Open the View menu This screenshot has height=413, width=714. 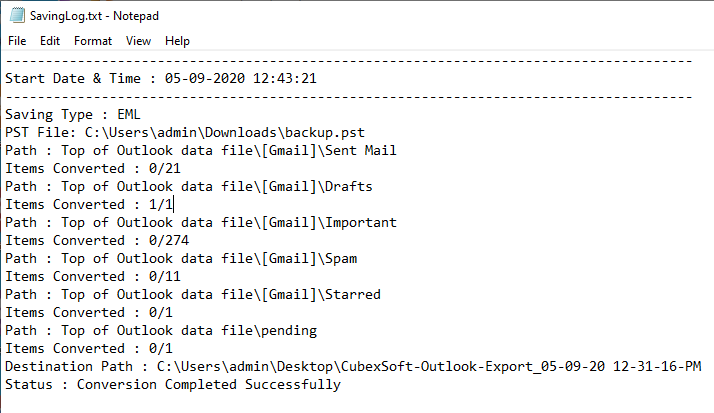[138, 41]
